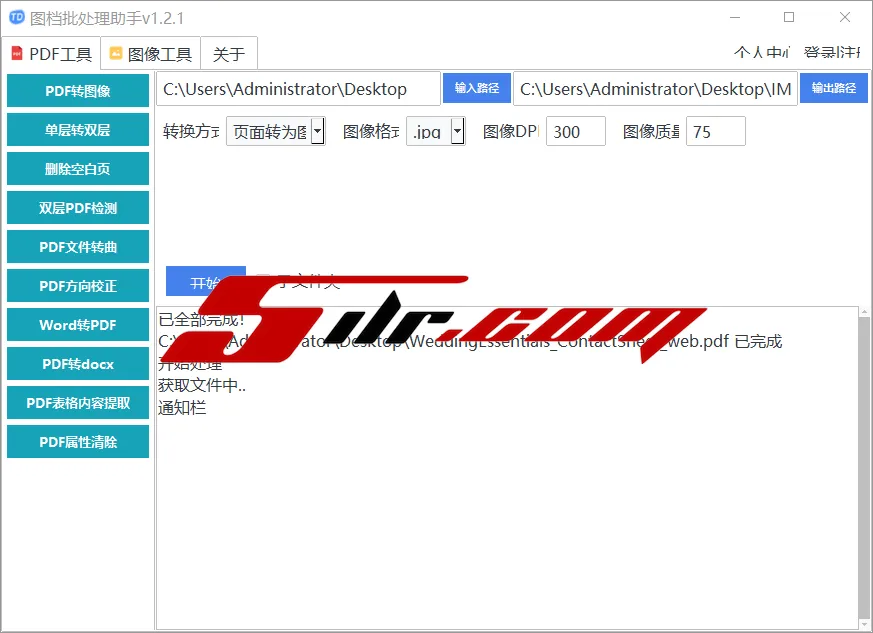Click the log line ending web.pdf 已完成
The width and height of the screenshot is (873, 633).
tap(470, 341)
